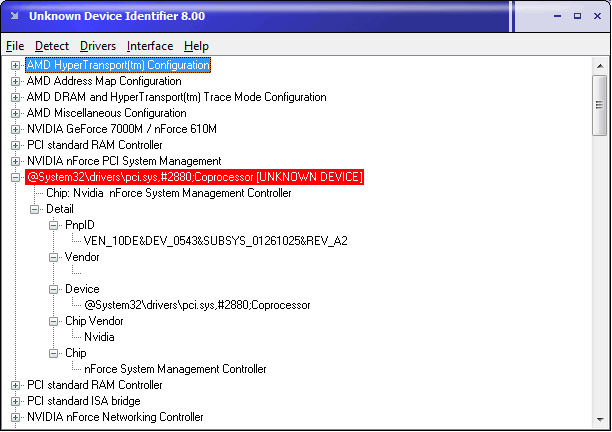Expand PCI standard RAM Controller above ISA bridge
612x432 pixels.
pyautogui.click(x=15, y=385)
